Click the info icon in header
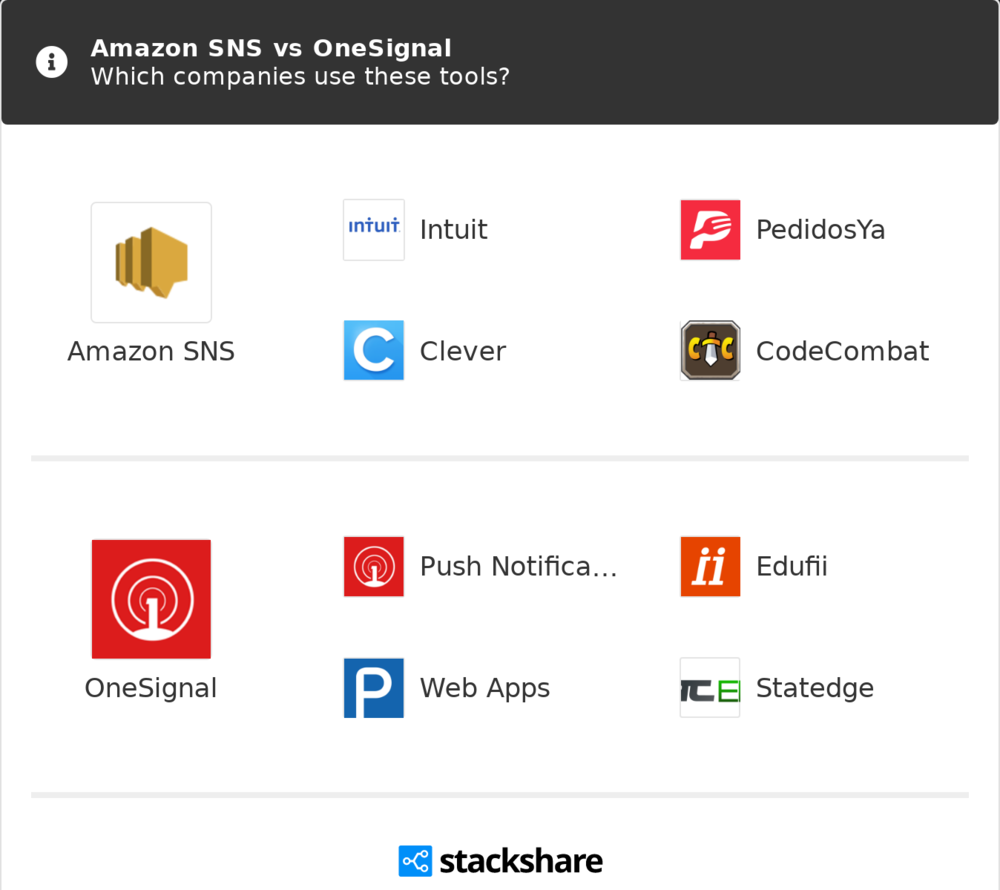The image size is (1000, 890). pos(52,62)
